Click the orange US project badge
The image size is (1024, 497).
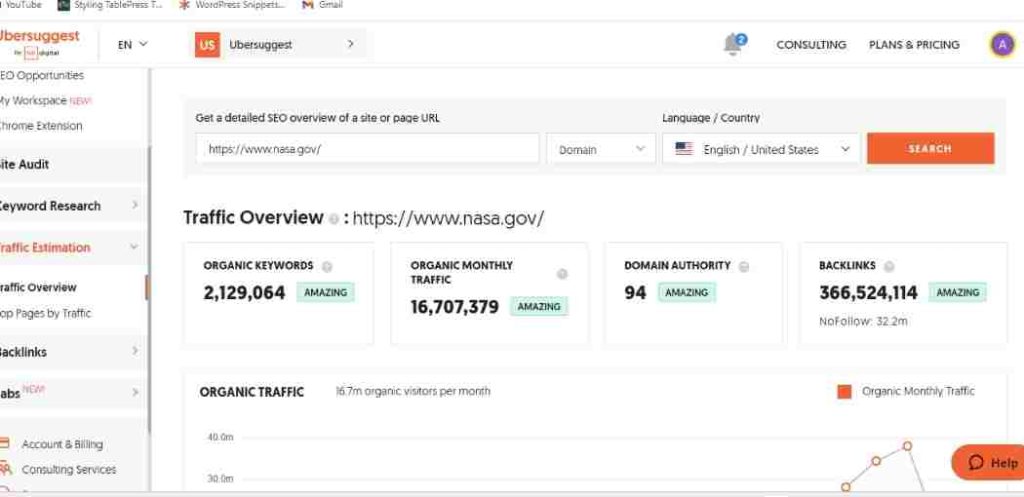click(207, 45)
